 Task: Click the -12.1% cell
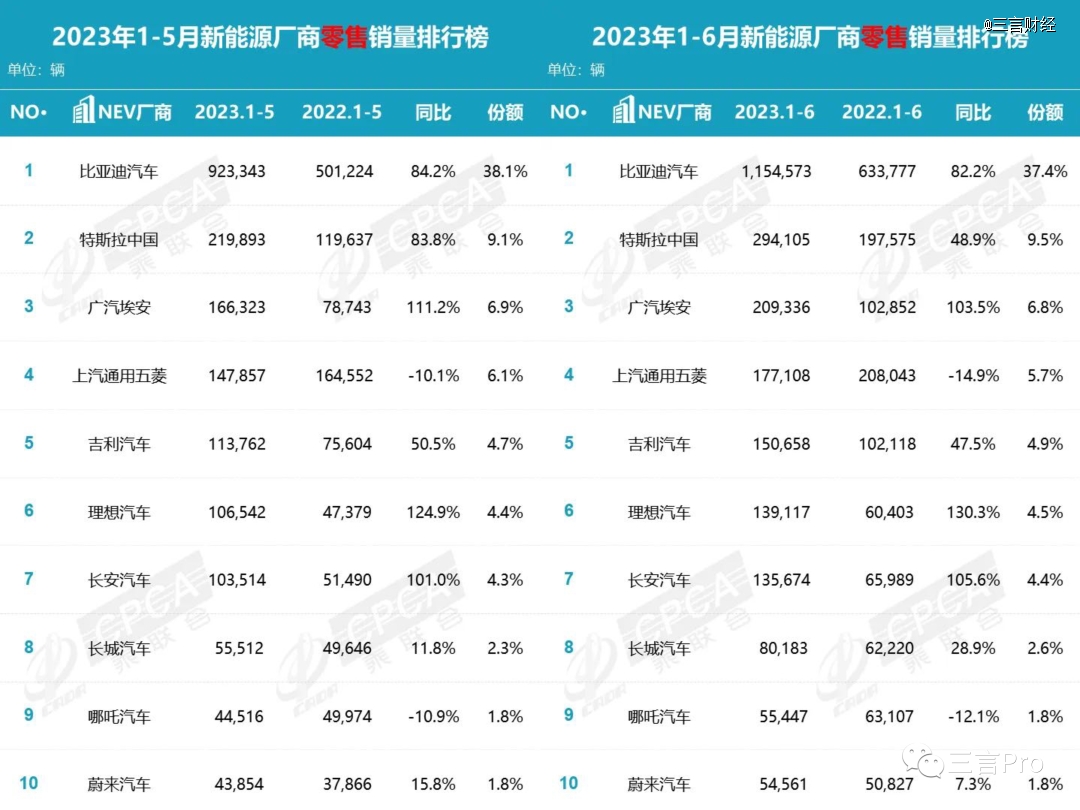tap(973, 717)
